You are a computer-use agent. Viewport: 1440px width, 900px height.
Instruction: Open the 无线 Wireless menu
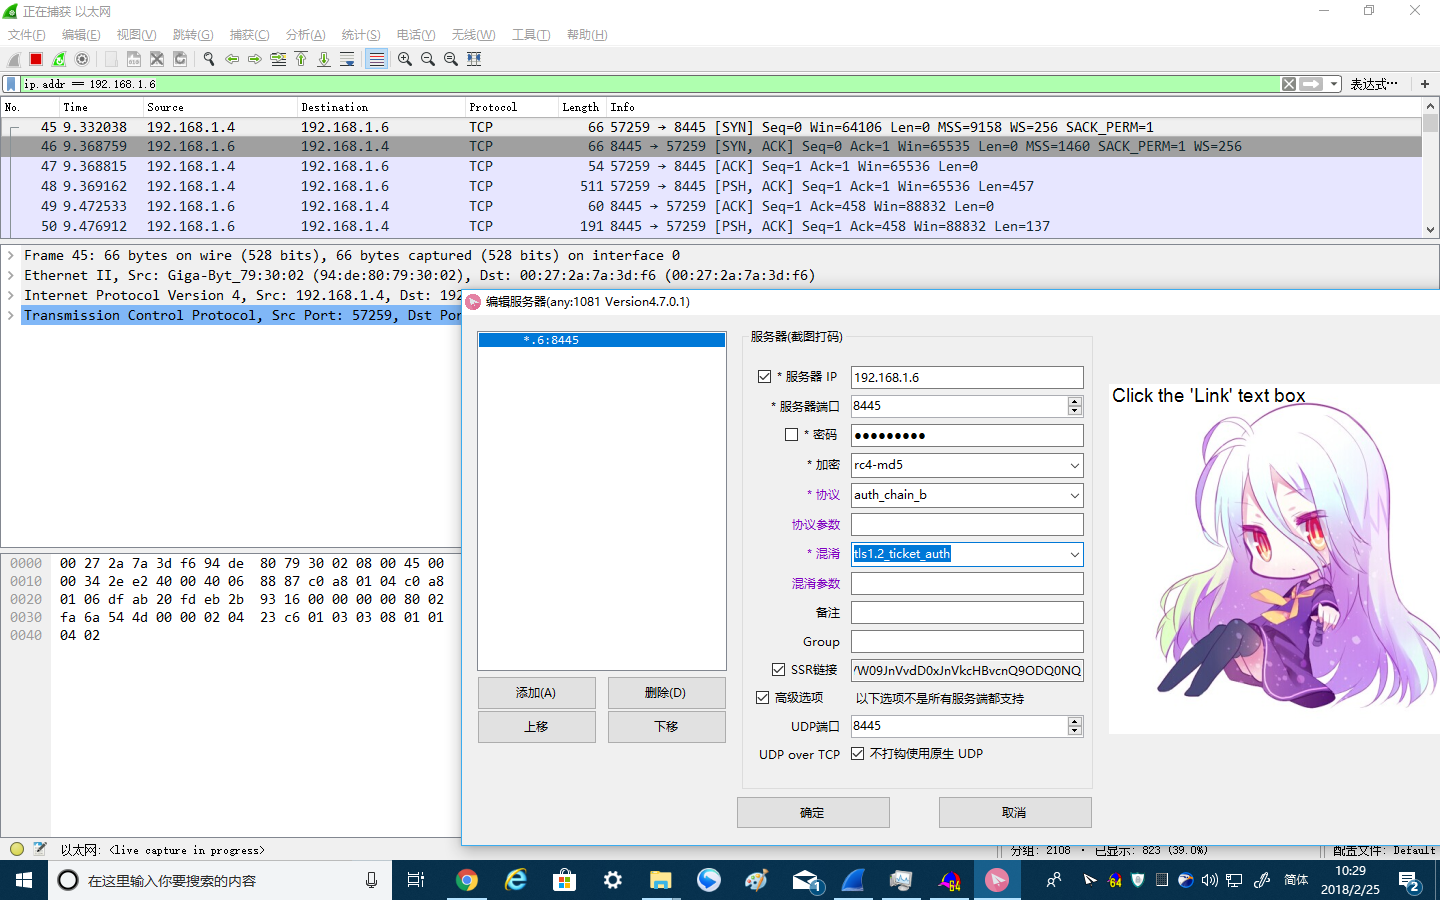coord(473,34)
